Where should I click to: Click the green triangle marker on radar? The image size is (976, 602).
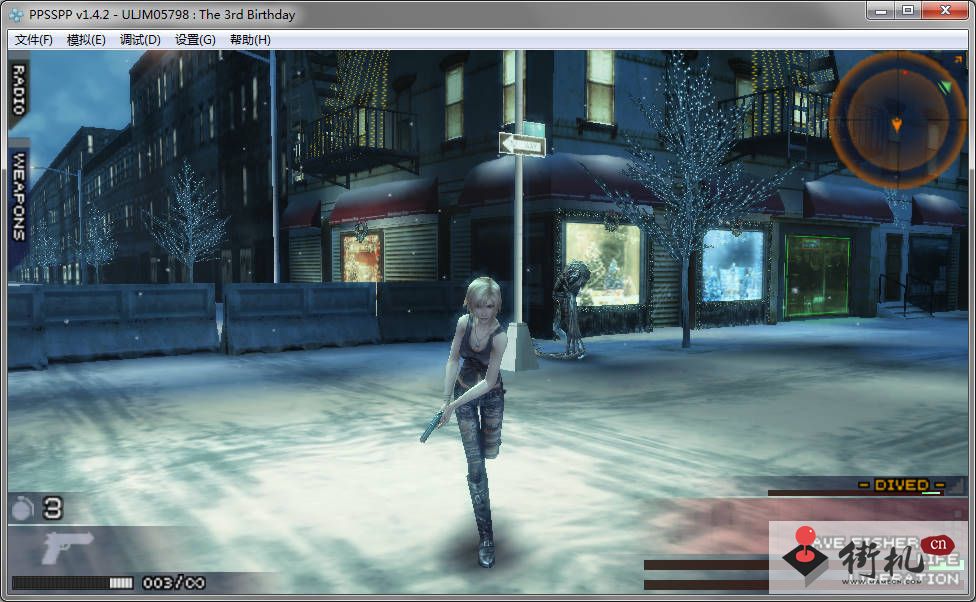pos(945,87)
